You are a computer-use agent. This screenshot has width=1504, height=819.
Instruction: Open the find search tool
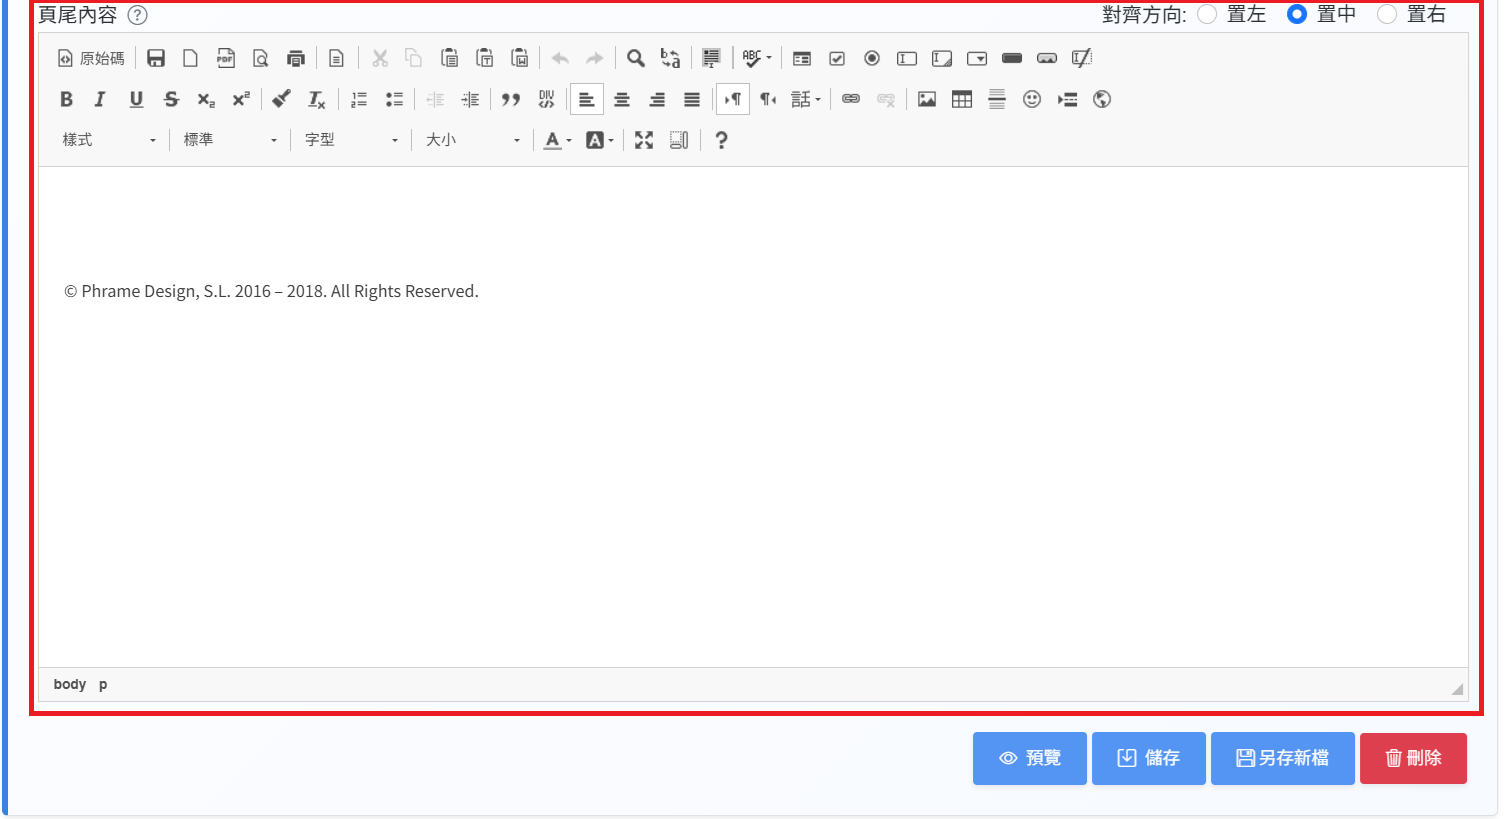[635, 58]
